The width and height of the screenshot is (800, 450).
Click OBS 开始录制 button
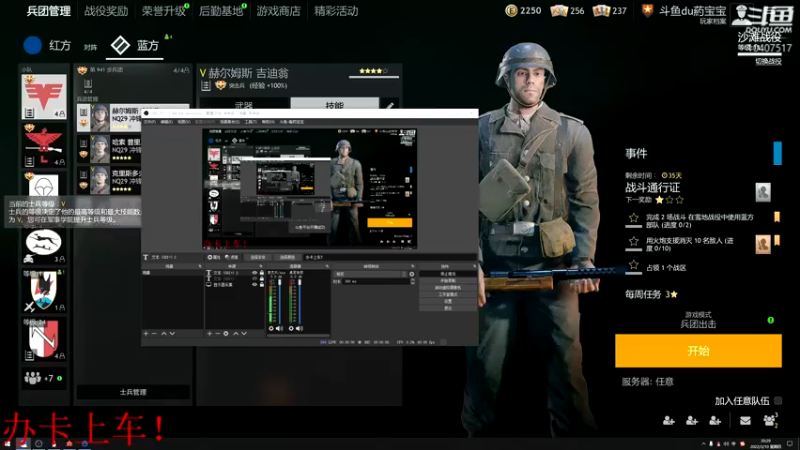click(448, 281)
